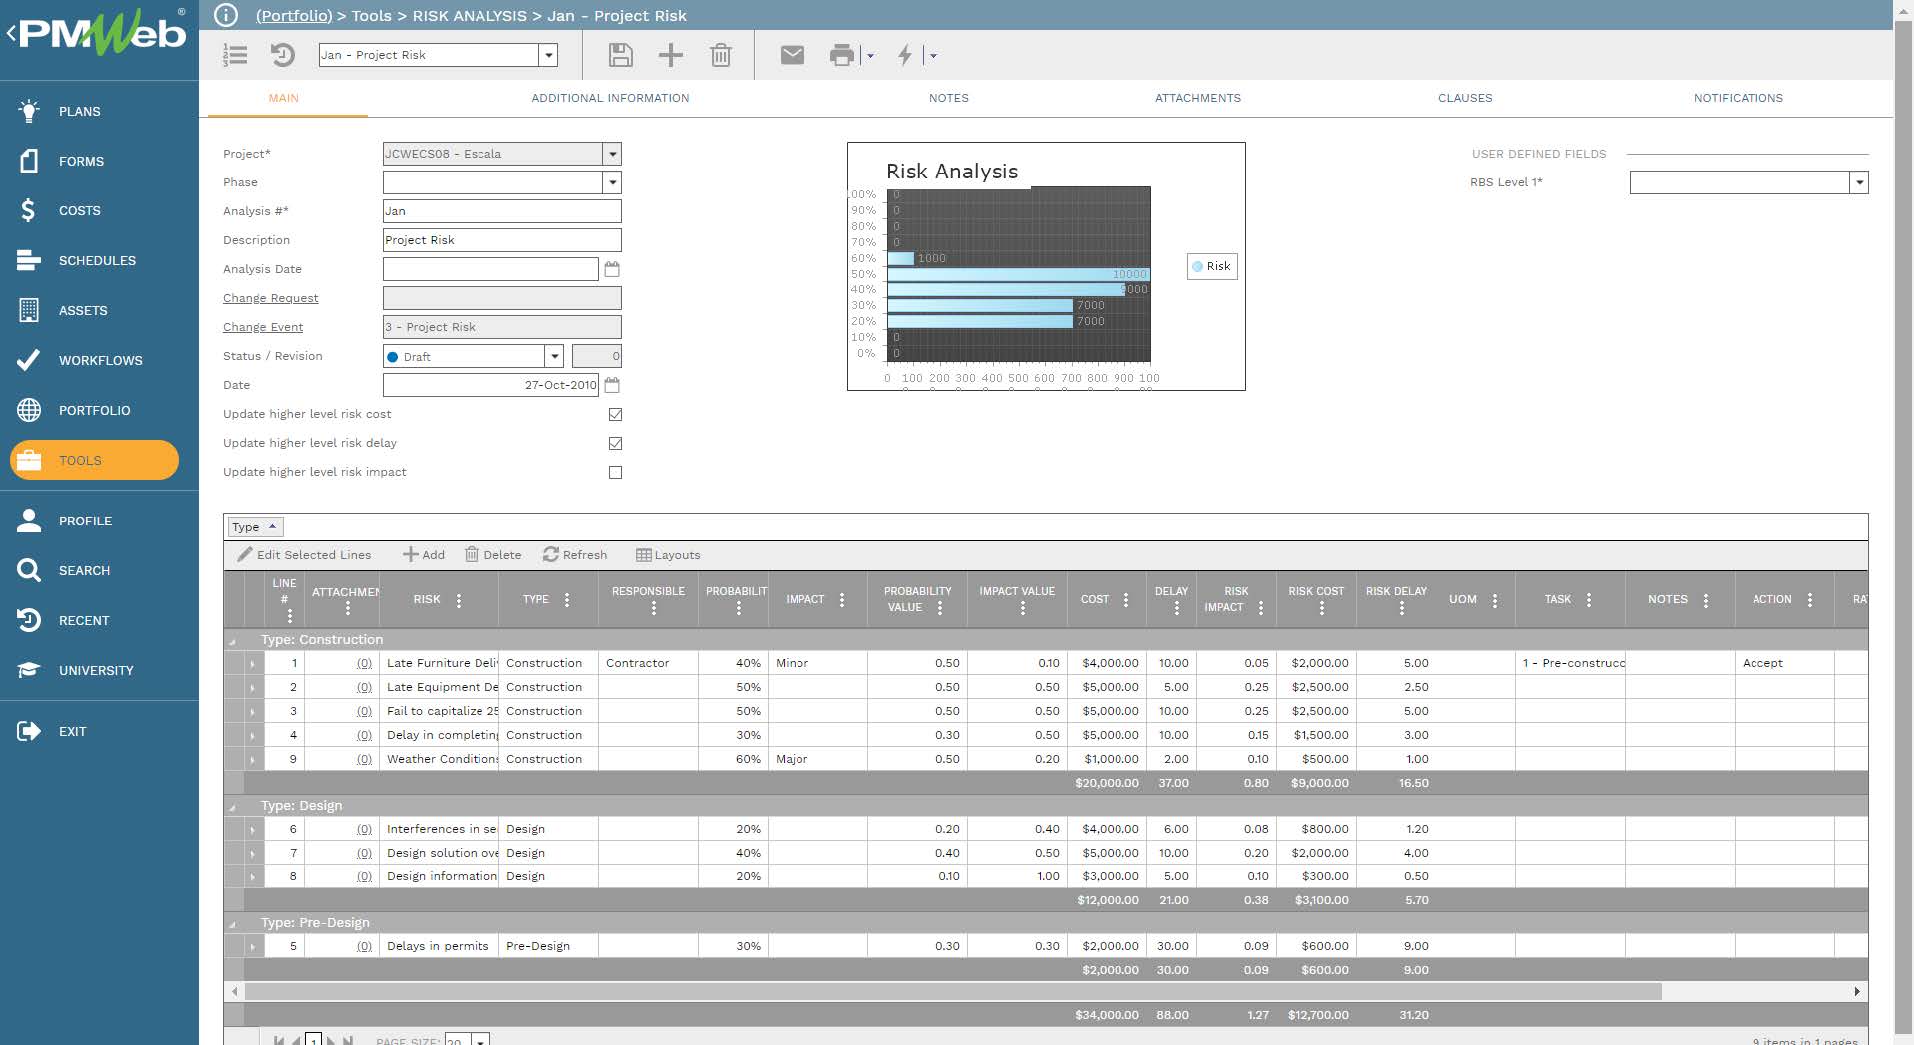Toggle the Risk legend series in chart

pos(1212,266)
